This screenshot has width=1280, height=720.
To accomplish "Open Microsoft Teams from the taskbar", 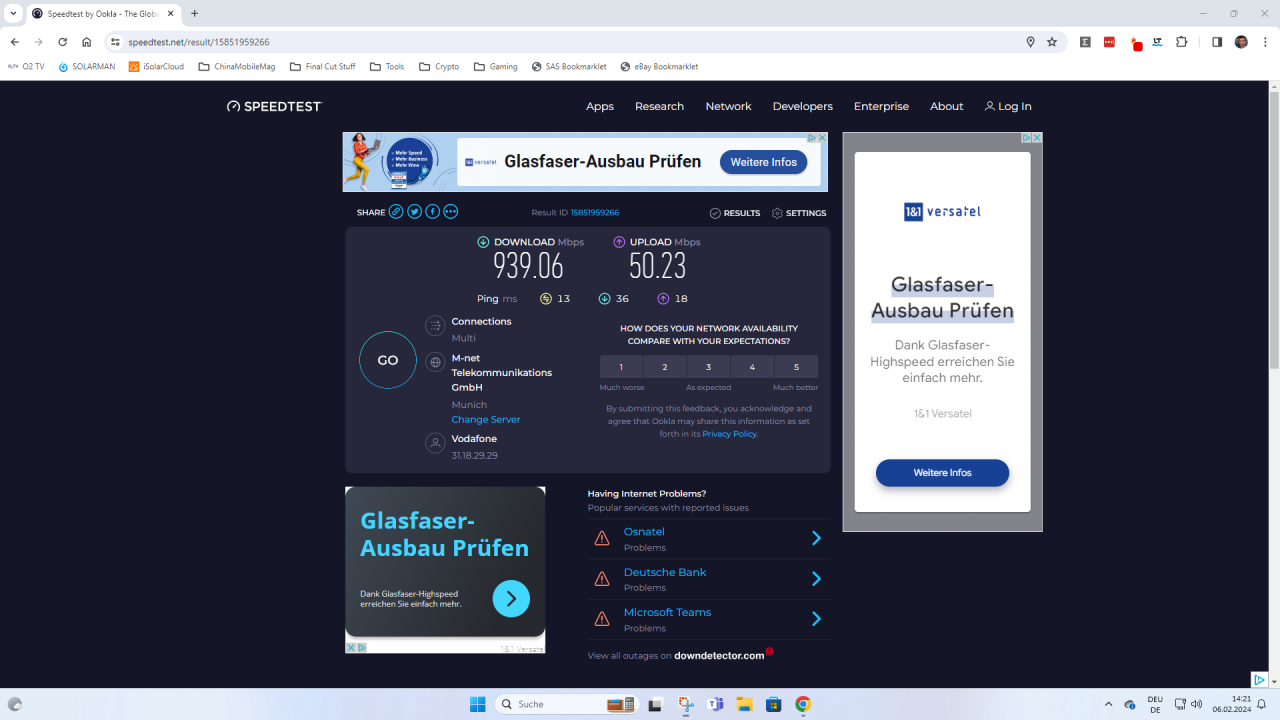I will point(715,704).
